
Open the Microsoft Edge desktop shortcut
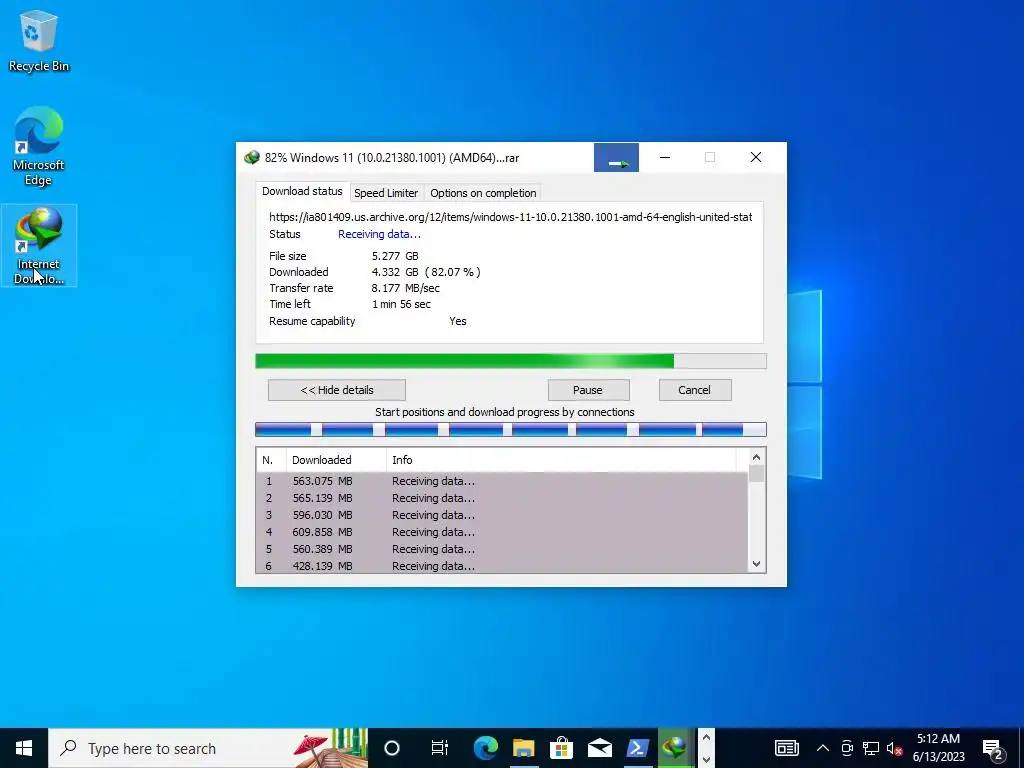[39, 146]
